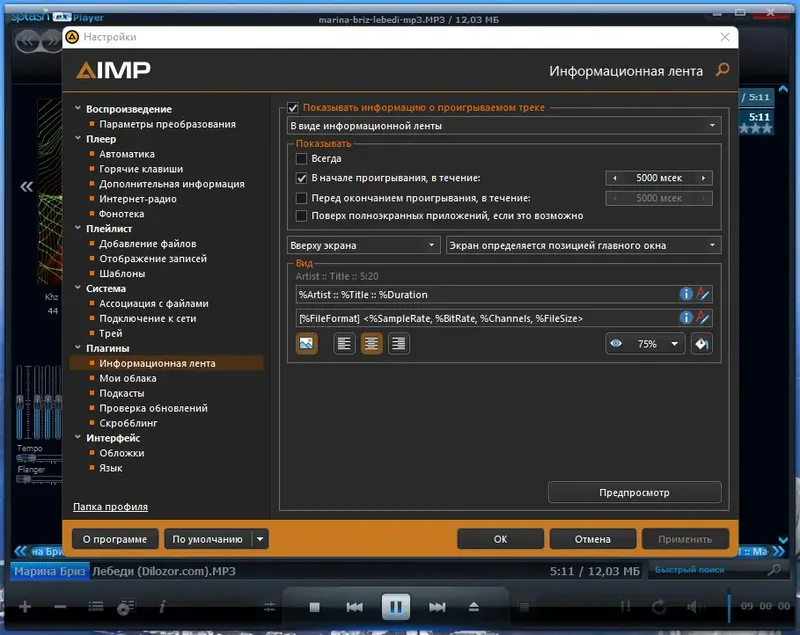Enable the 'Всегда' checkbox
This screenshot has width=800, height=635.
pyautogui.click(x=301, y=159)
